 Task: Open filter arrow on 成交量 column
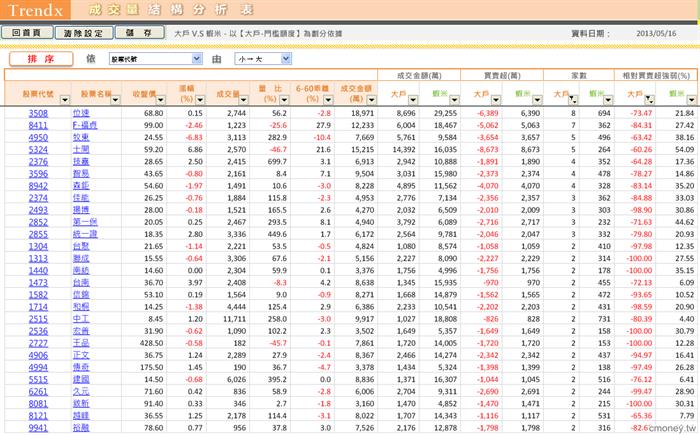[243, 98]
